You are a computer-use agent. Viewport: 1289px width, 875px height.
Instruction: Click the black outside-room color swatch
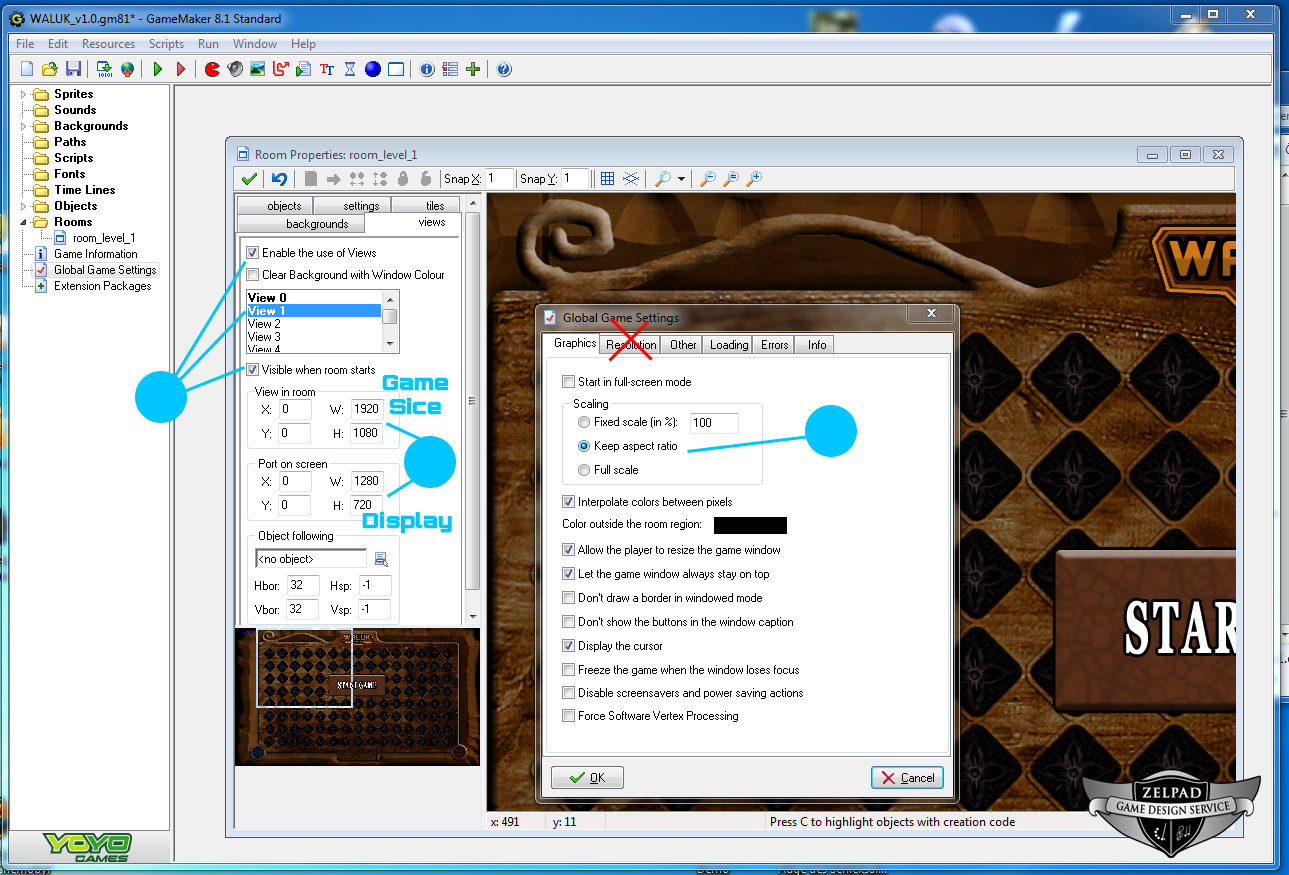point(749,525)
